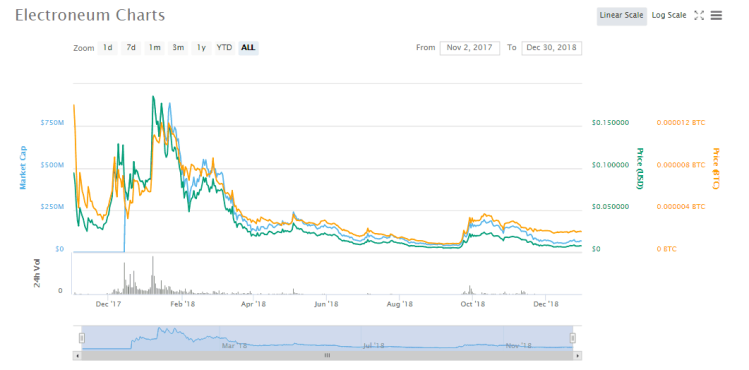The width and height of the screenshot is (749, 370).
Task: Click the Nov '18 navigator label
Action: [x=519, y=346]
